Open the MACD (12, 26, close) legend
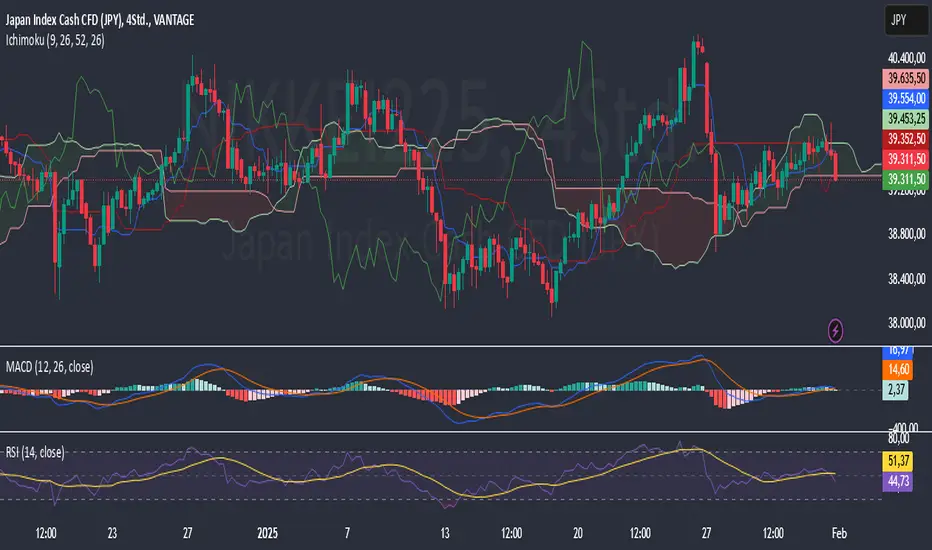Viewport: 932px width, 550px height. pyautogui.click(x=49, y=367)
